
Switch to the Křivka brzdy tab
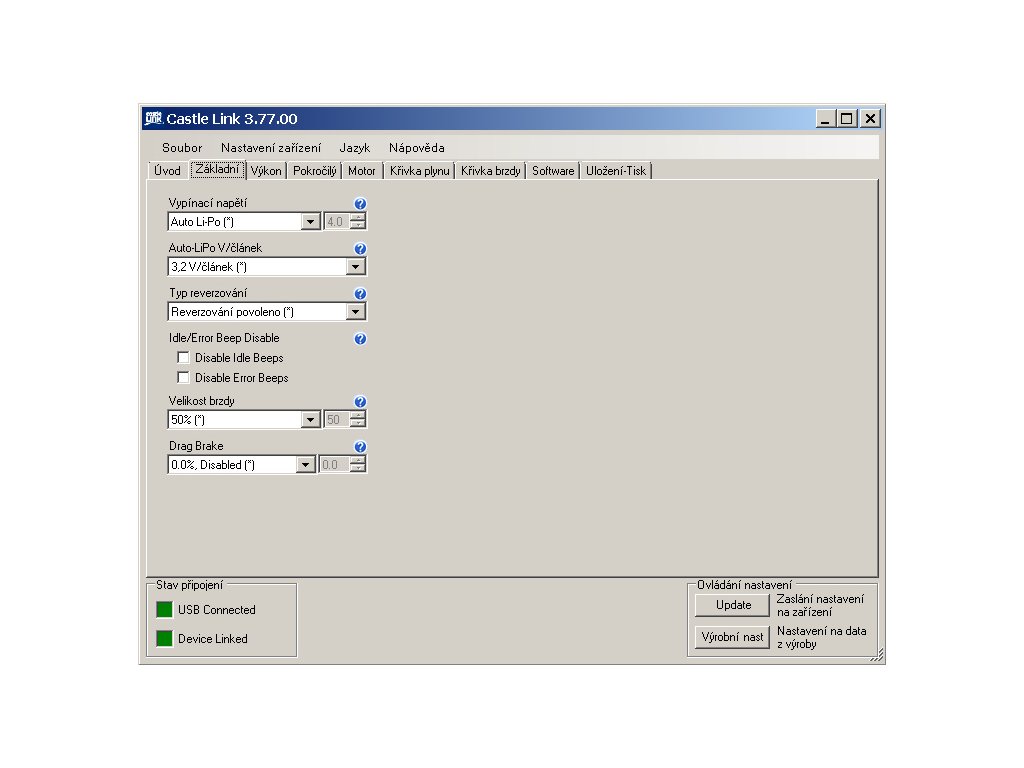tap(490, 170)
